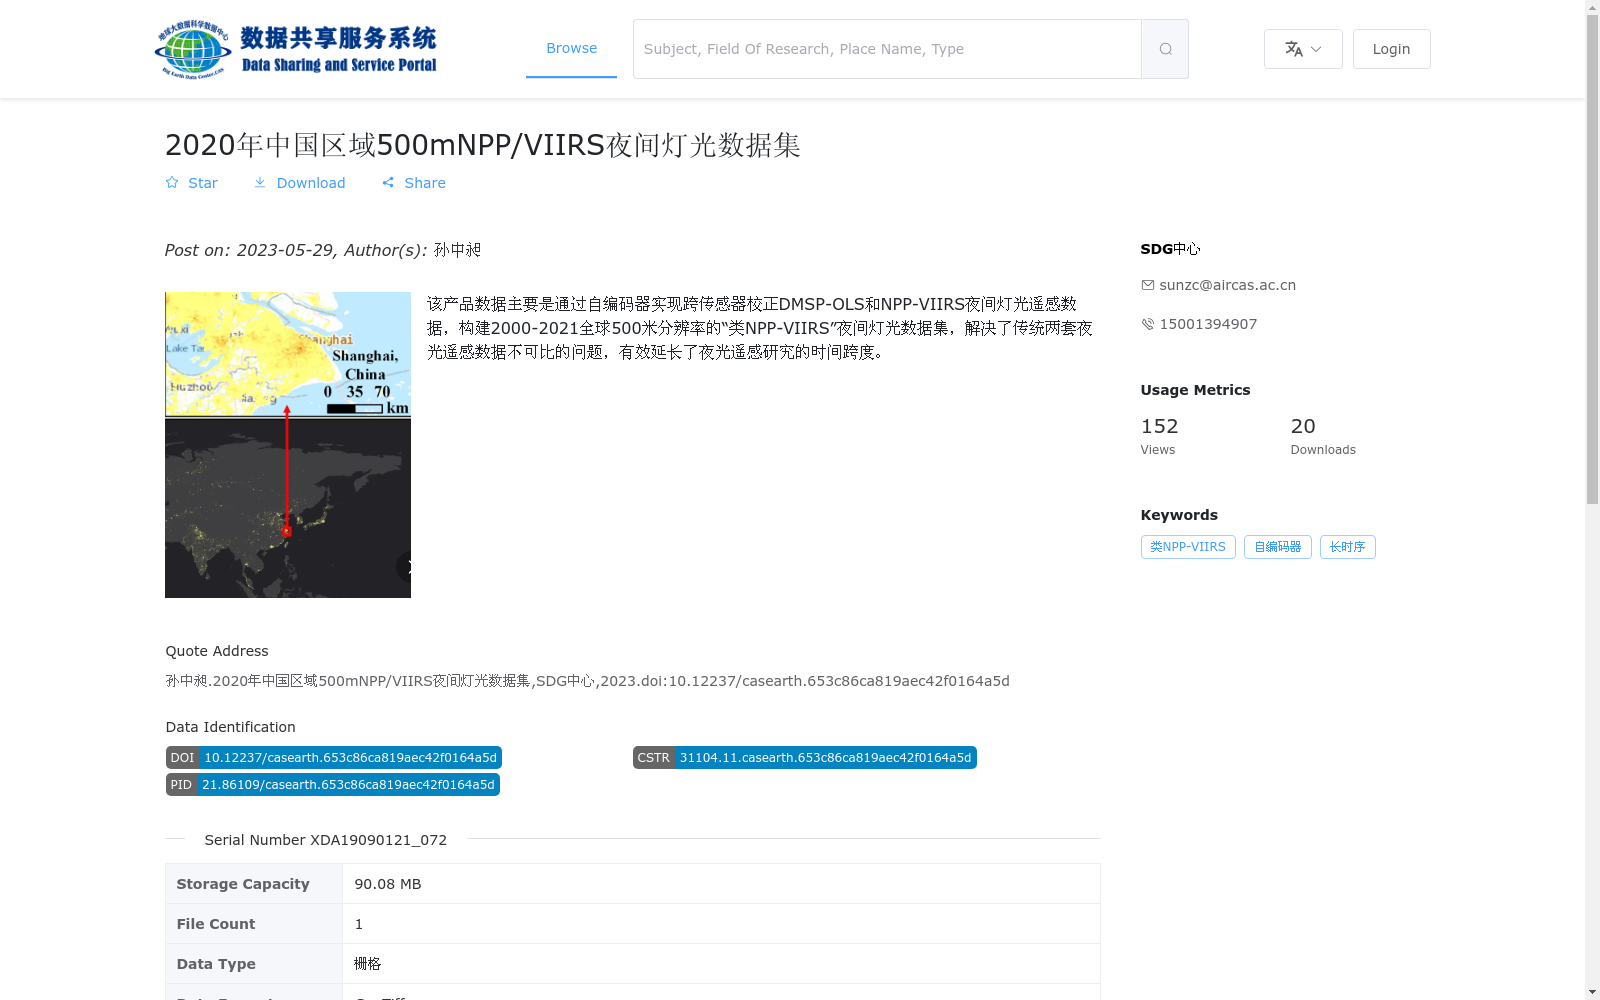Click the star outline icon

point(172,183)
